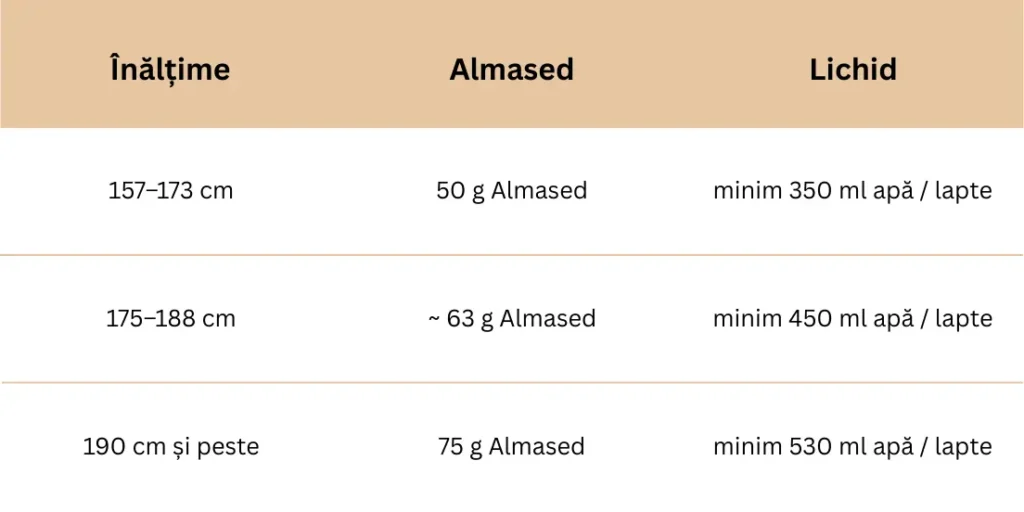Click the word apă in the 450 ml row
Viewport: 1024px width, 512px height.
coord(894,319)
